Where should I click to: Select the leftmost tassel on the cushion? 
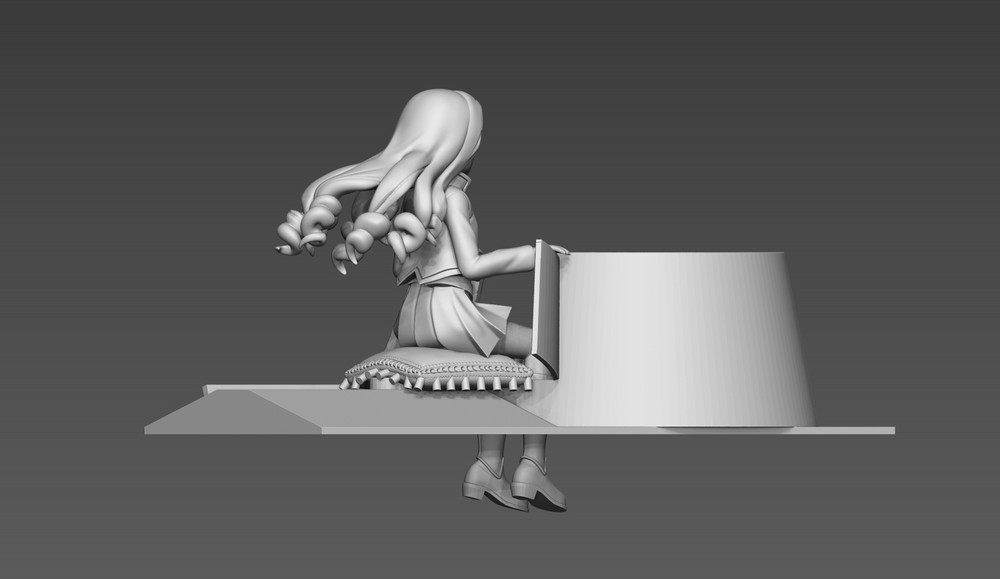click(350, 382)
